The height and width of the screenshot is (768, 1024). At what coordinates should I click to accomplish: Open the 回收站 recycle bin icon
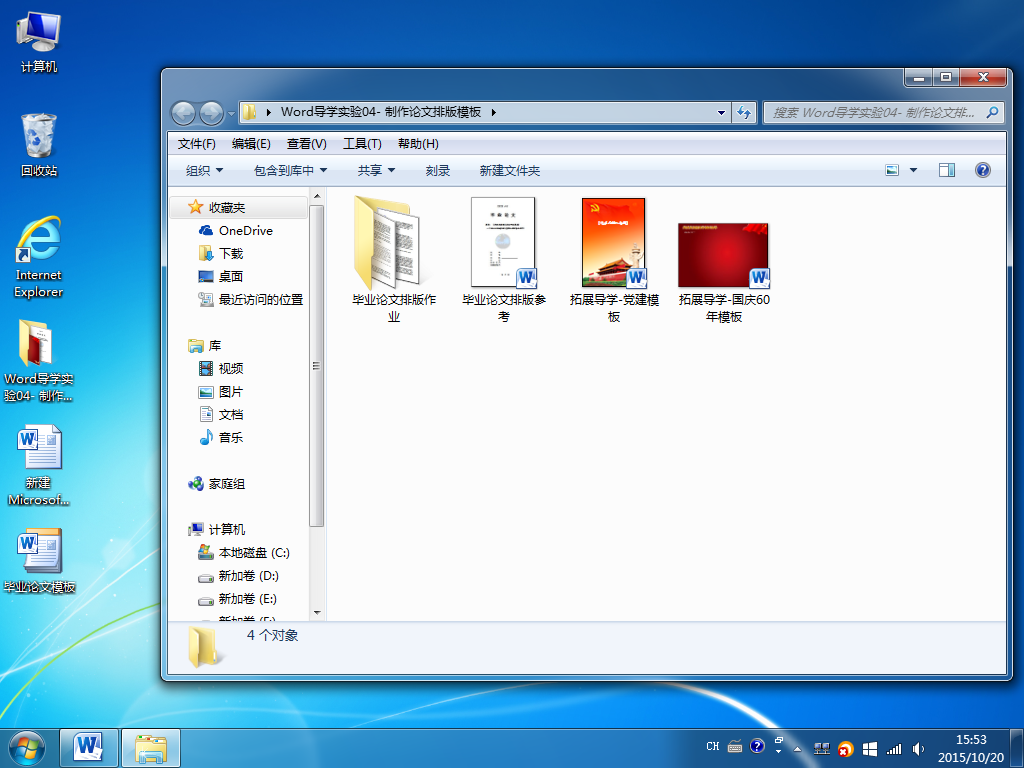coord(39,146)
